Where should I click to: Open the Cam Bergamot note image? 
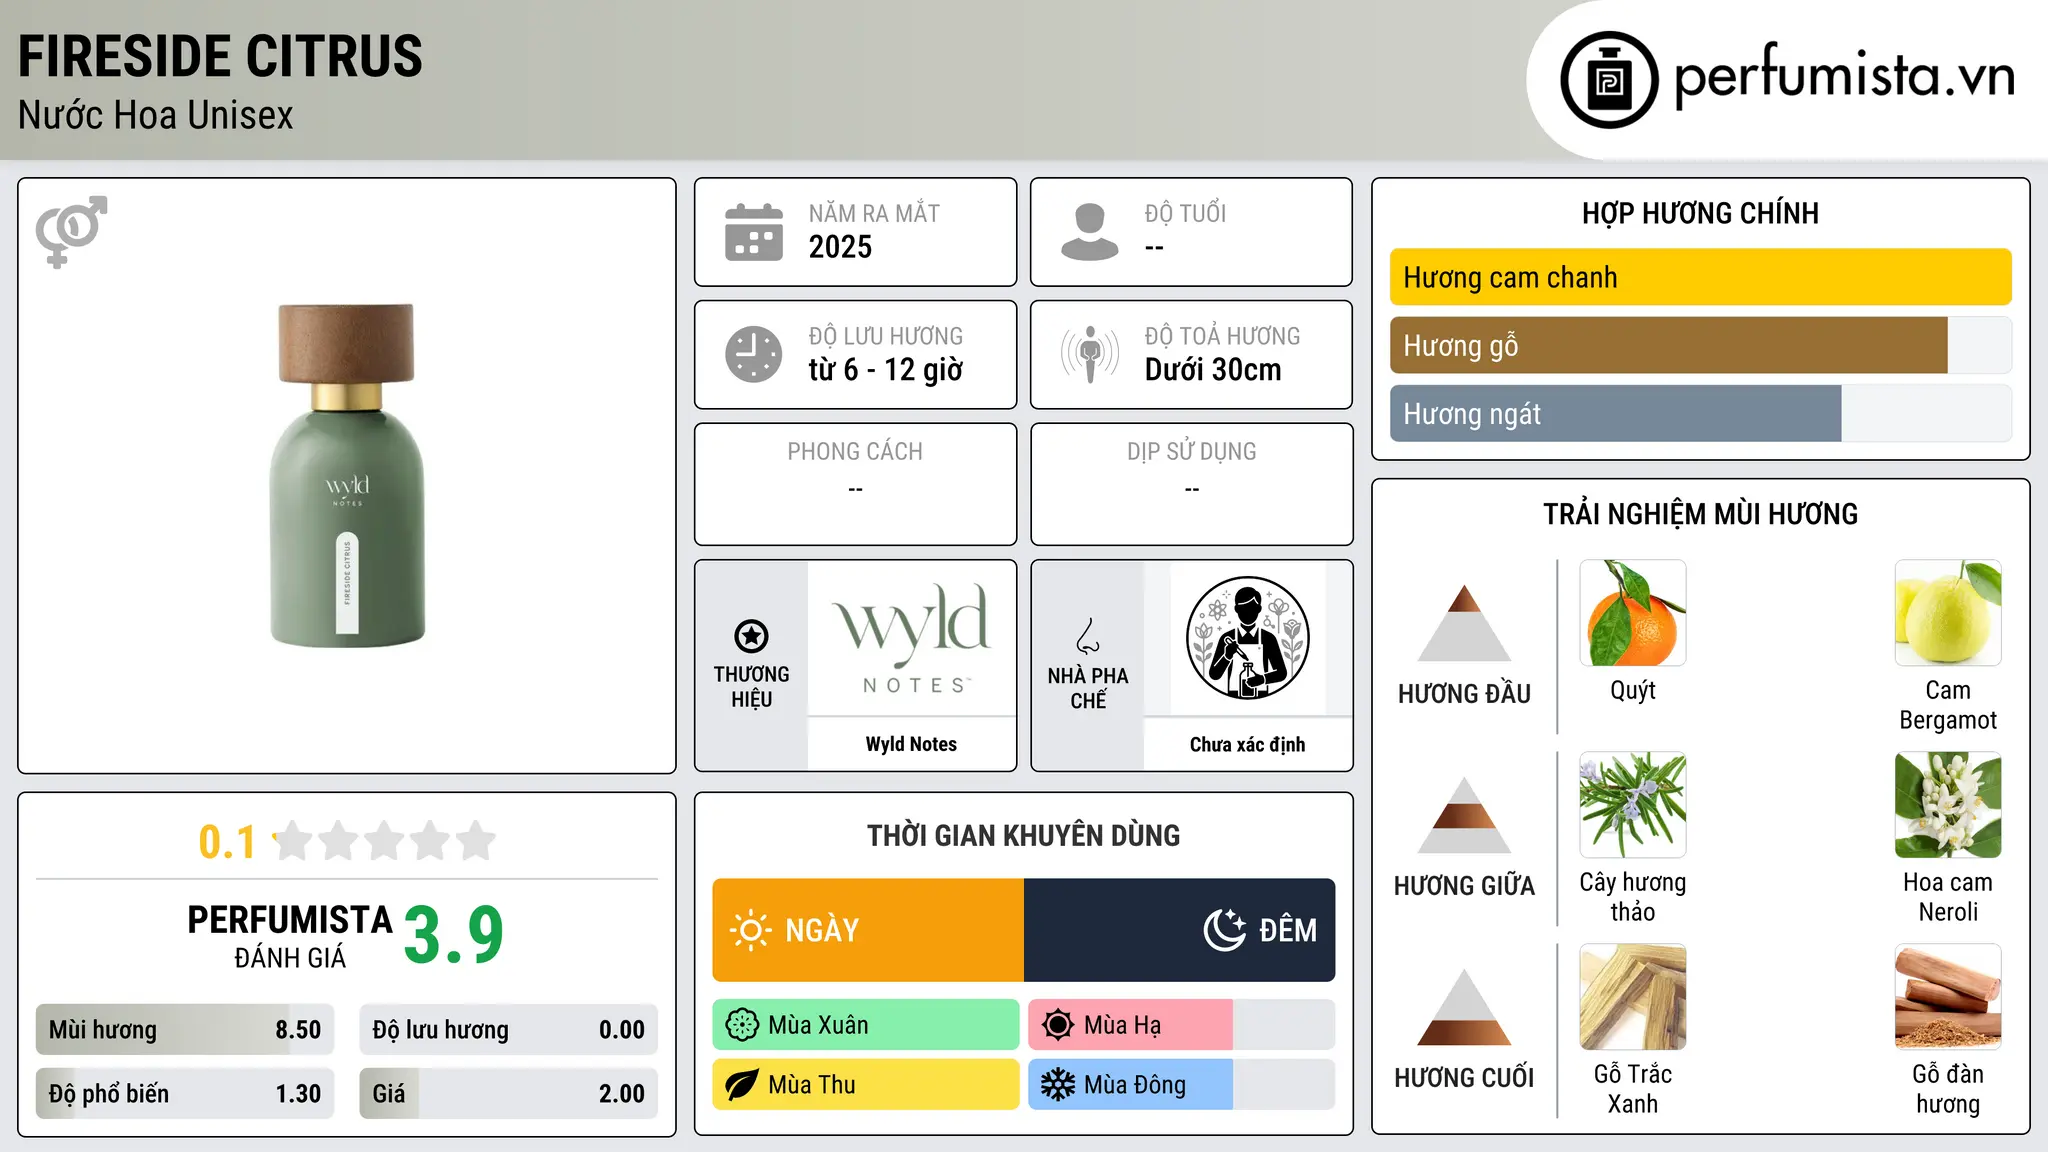(x=1948, y=613)
